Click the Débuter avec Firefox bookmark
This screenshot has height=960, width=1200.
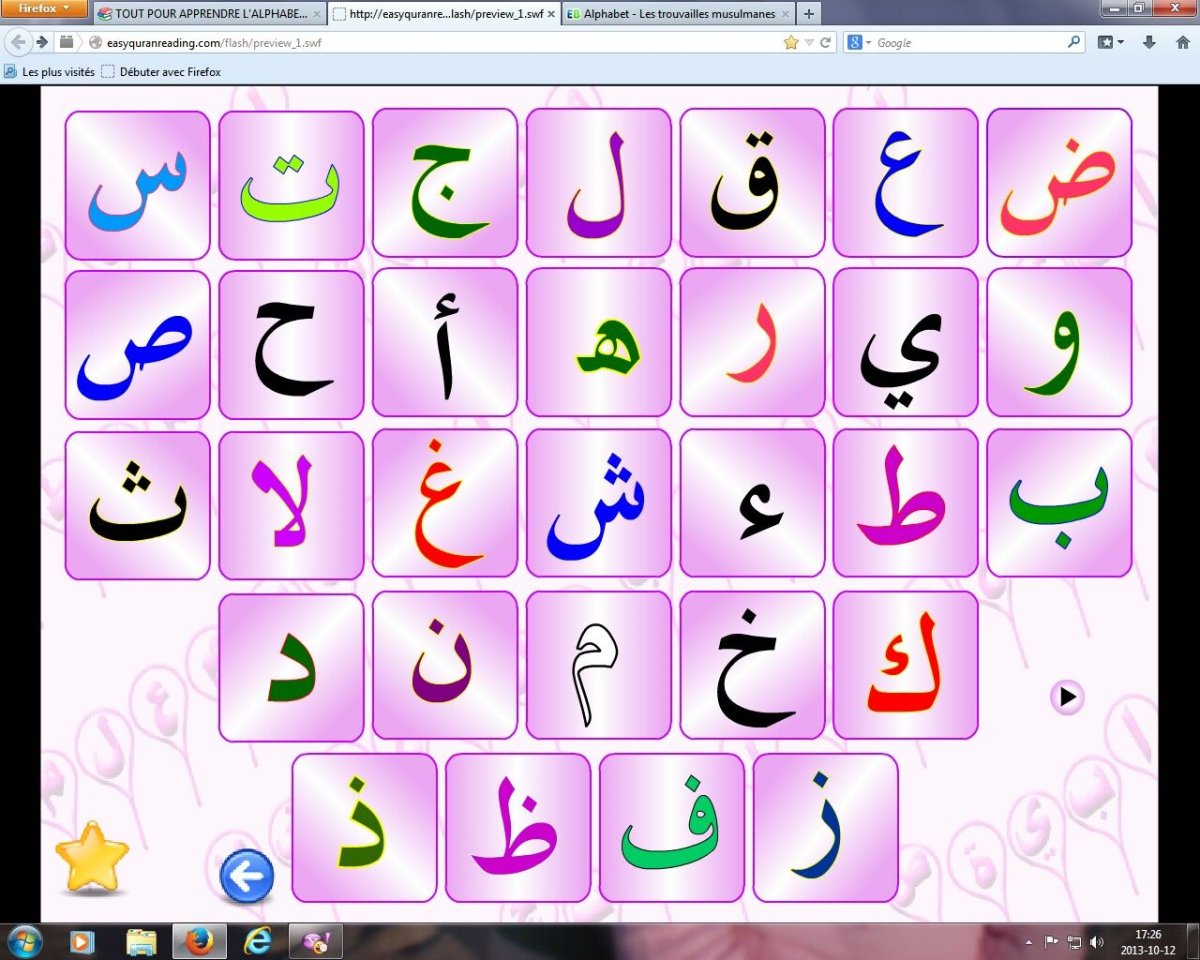coord(161,72)
